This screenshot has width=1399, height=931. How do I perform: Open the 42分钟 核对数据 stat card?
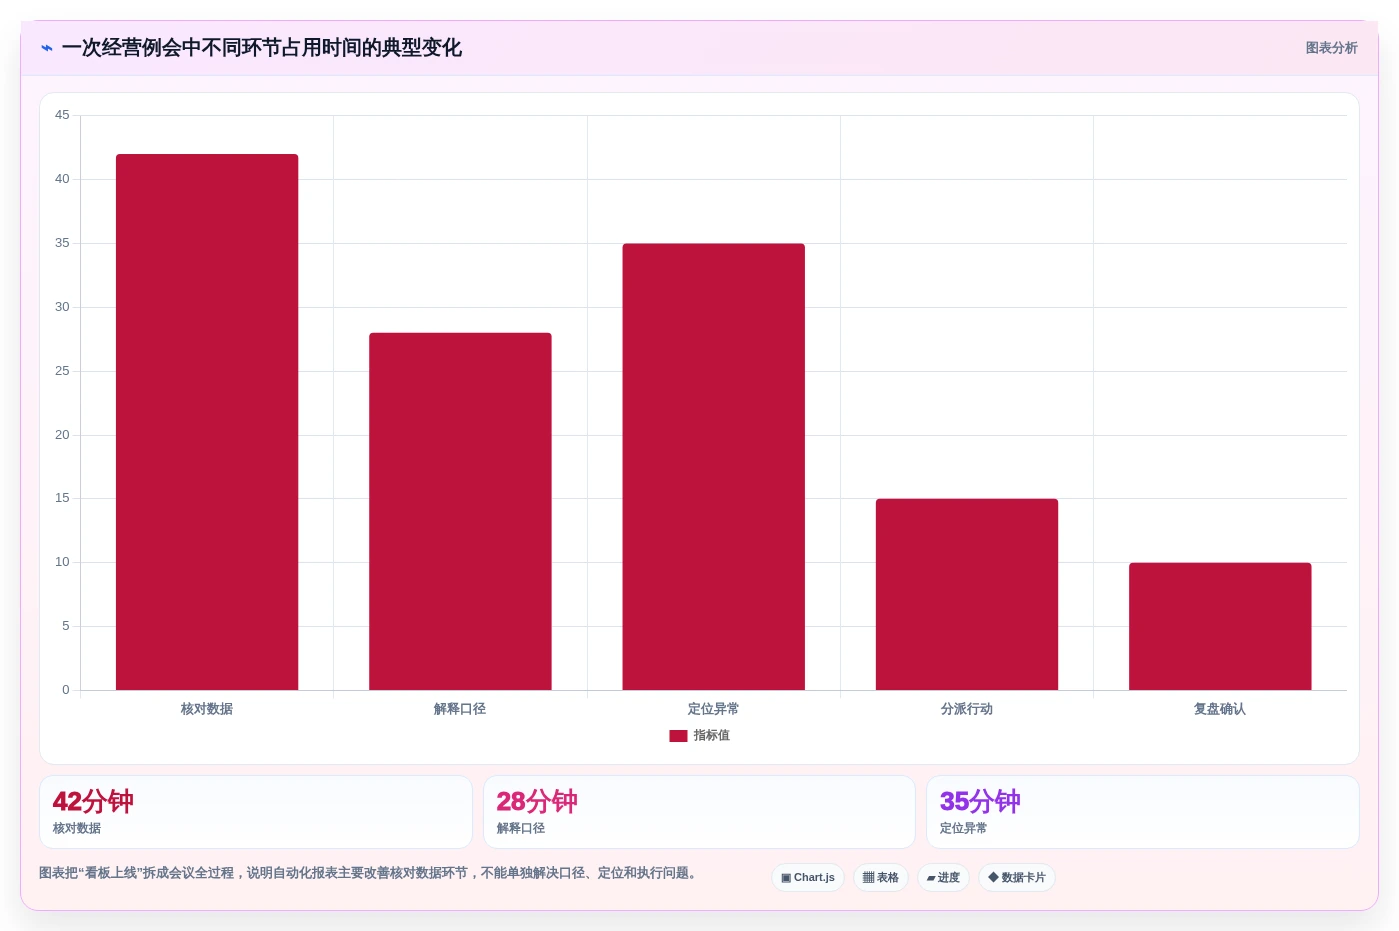[x=256, y=812]
